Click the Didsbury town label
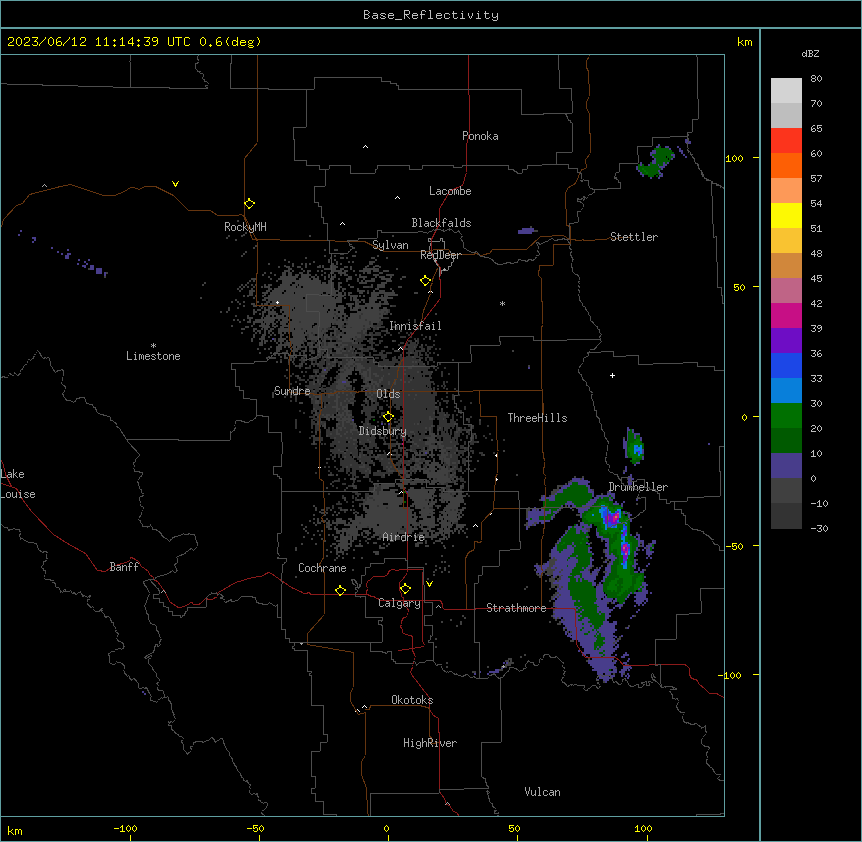 click(x=383, y=431)
